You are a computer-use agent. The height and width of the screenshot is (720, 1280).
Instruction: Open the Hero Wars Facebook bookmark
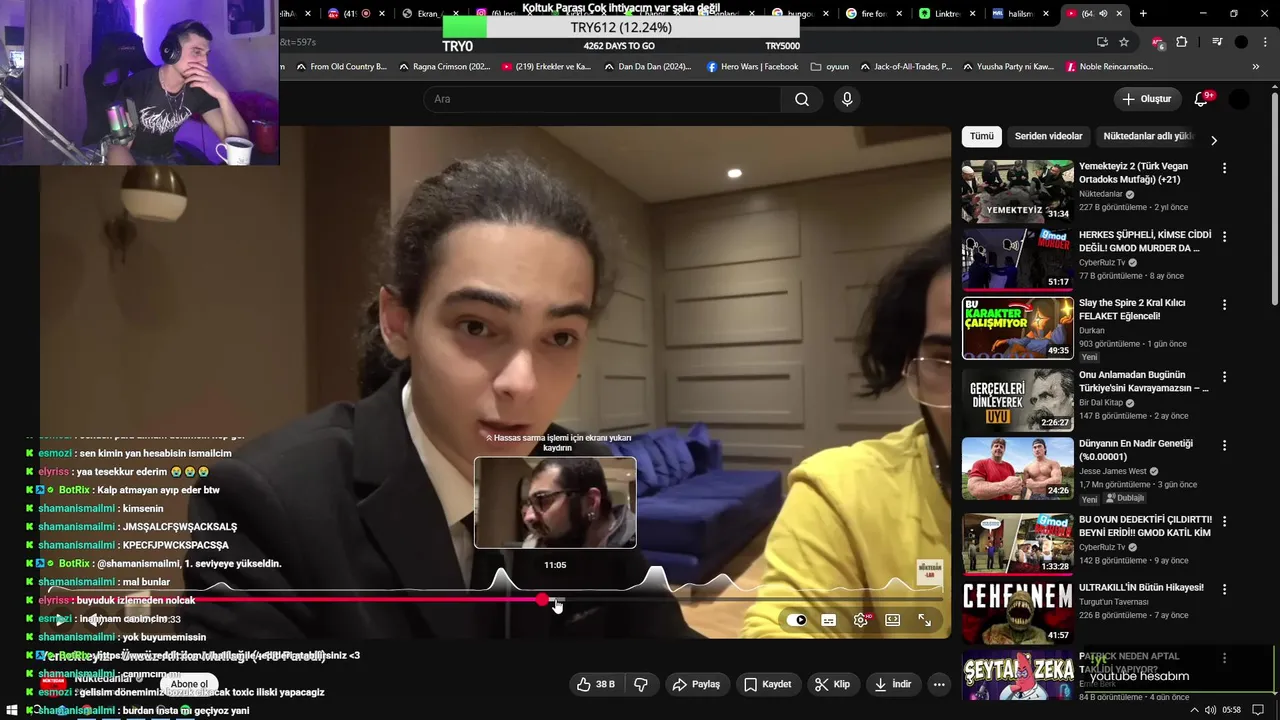[x=752, y=67]
